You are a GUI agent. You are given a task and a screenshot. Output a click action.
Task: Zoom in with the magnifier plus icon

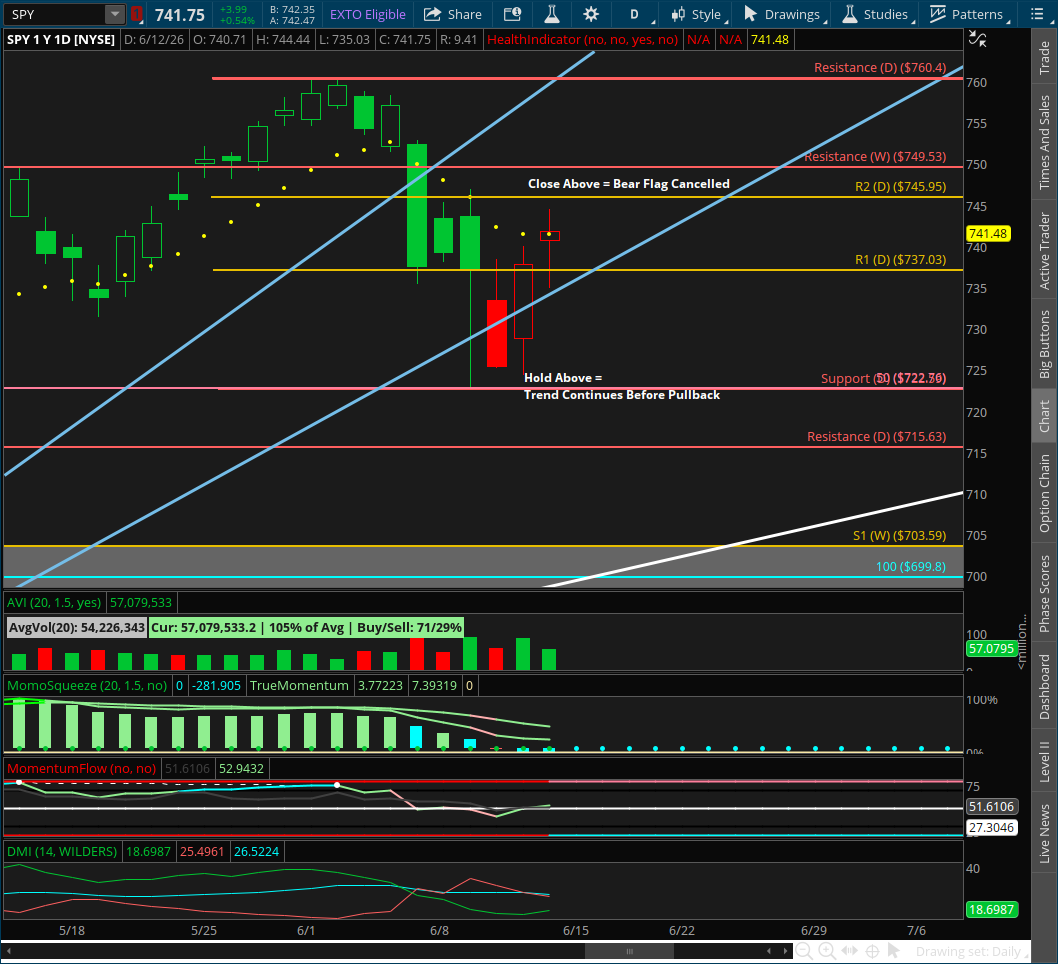[827, 951]
